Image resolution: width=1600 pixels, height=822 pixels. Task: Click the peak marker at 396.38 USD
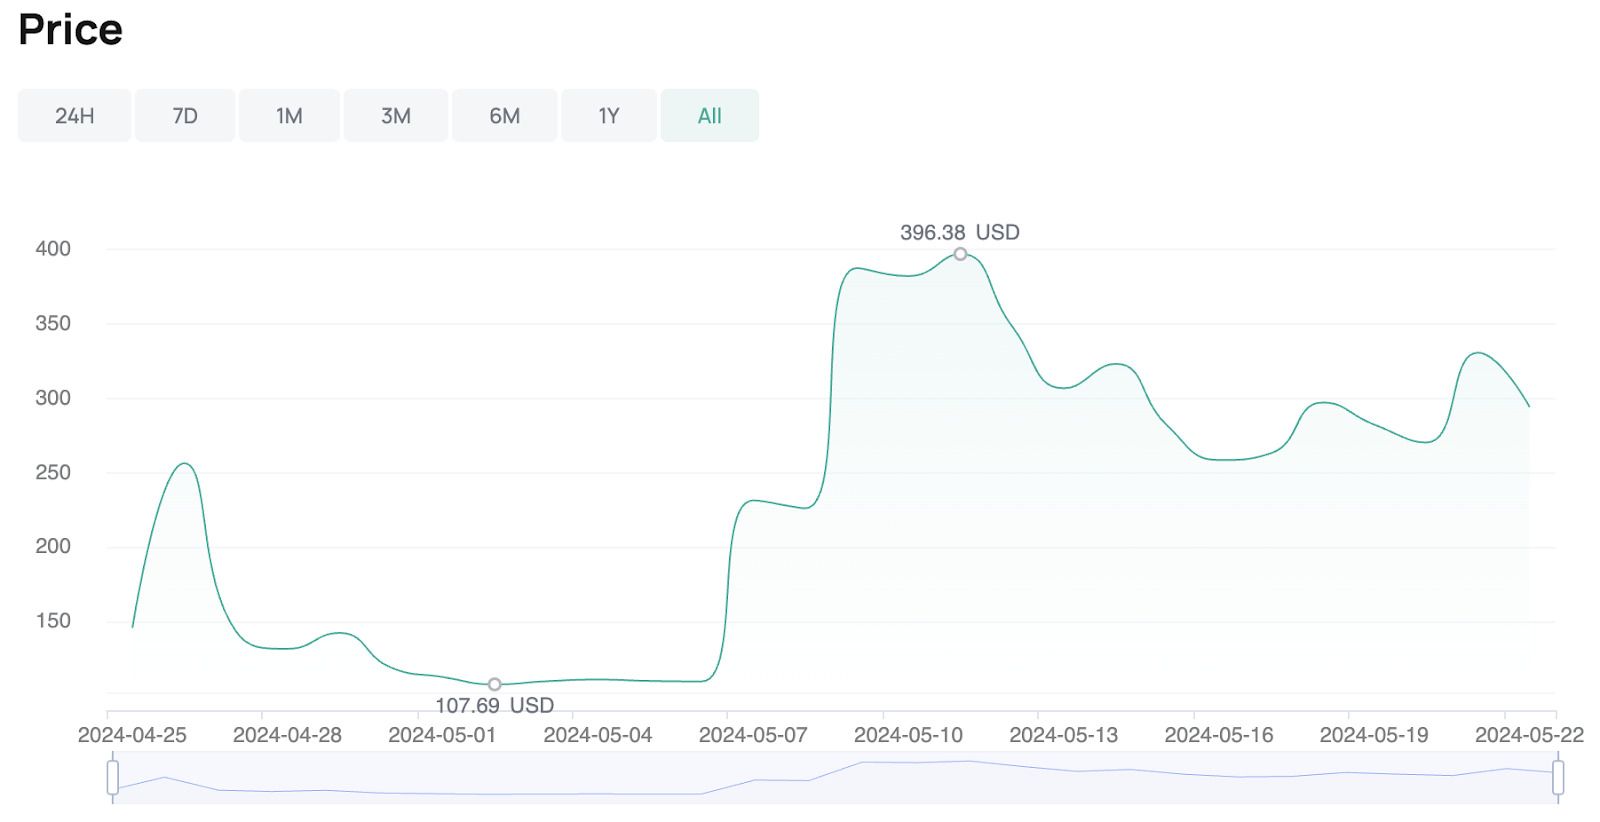point(960,254)
